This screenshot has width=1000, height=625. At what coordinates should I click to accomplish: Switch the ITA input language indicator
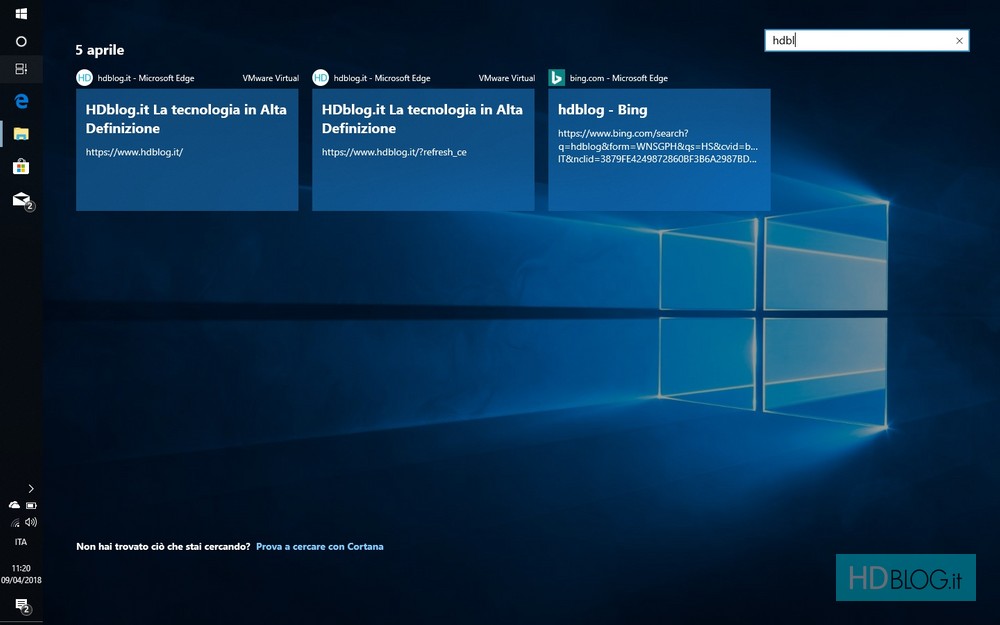[x=21, y=542]
